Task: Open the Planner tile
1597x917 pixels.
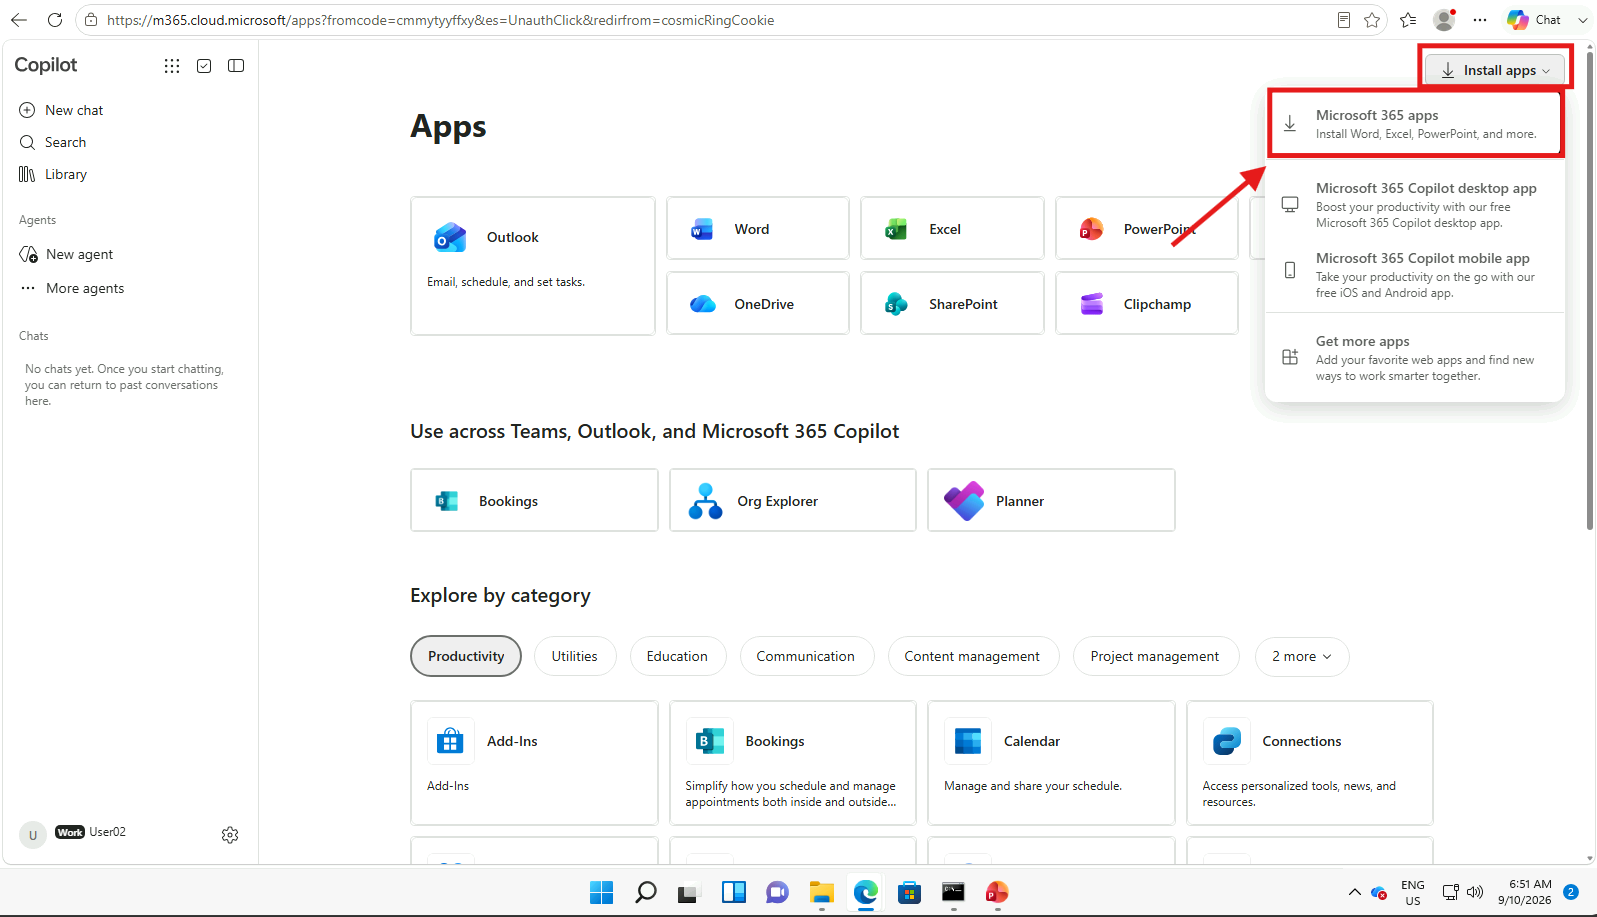Action: coord(1051,501)
